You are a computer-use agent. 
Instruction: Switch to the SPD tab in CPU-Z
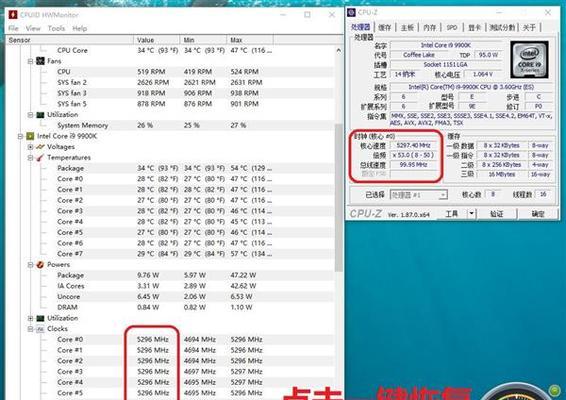pyautogui.click(x=452, y=27)
